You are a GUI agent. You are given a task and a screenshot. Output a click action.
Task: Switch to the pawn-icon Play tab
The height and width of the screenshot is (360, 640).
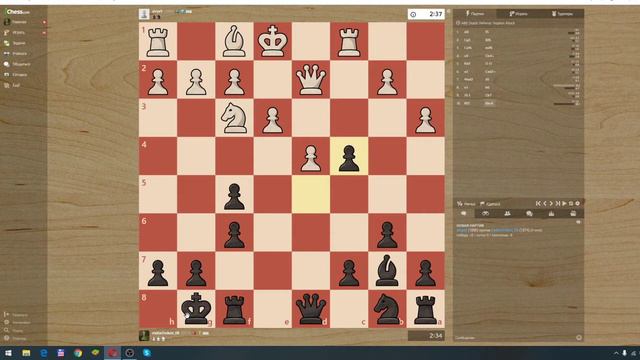click(x=518, y=13)
